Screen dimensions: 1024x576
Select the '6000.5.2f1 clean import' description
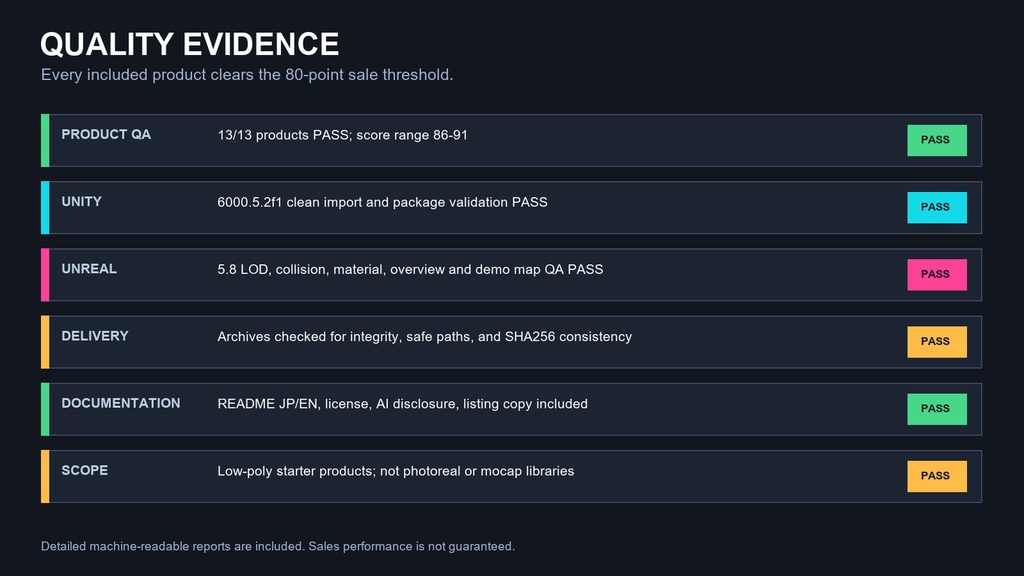point(382,202)
